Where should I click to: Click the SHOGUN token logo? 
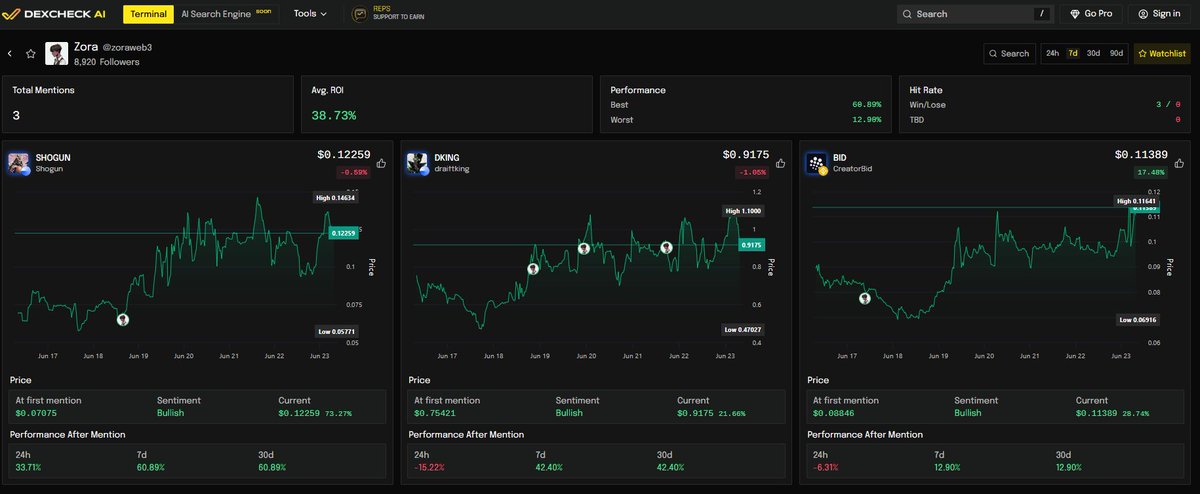coord(19,163)
